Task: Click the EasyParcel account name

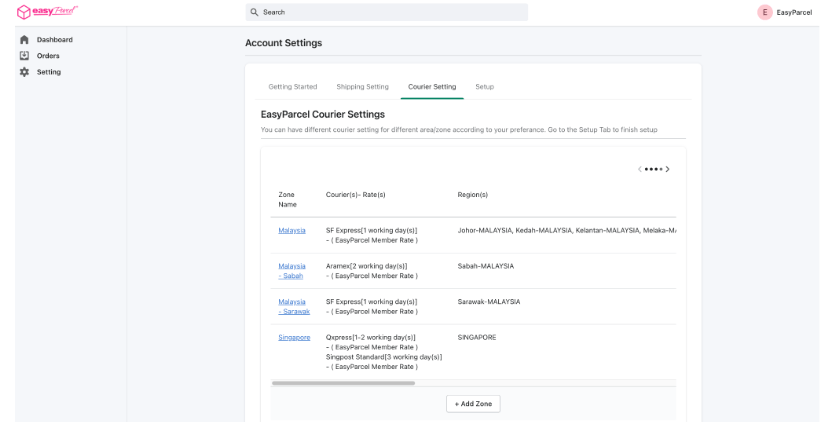Action: [795, 13]
